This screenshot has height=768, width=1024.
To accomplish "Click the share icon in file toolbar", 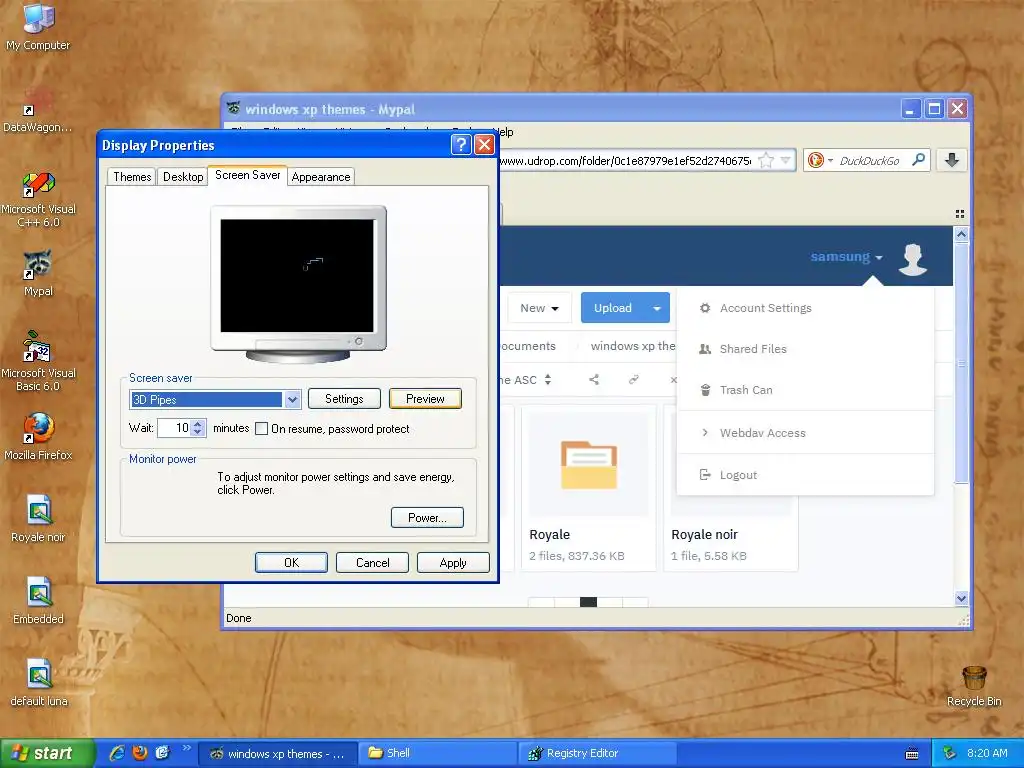I will pyautogui.click(x=594, y=379).
